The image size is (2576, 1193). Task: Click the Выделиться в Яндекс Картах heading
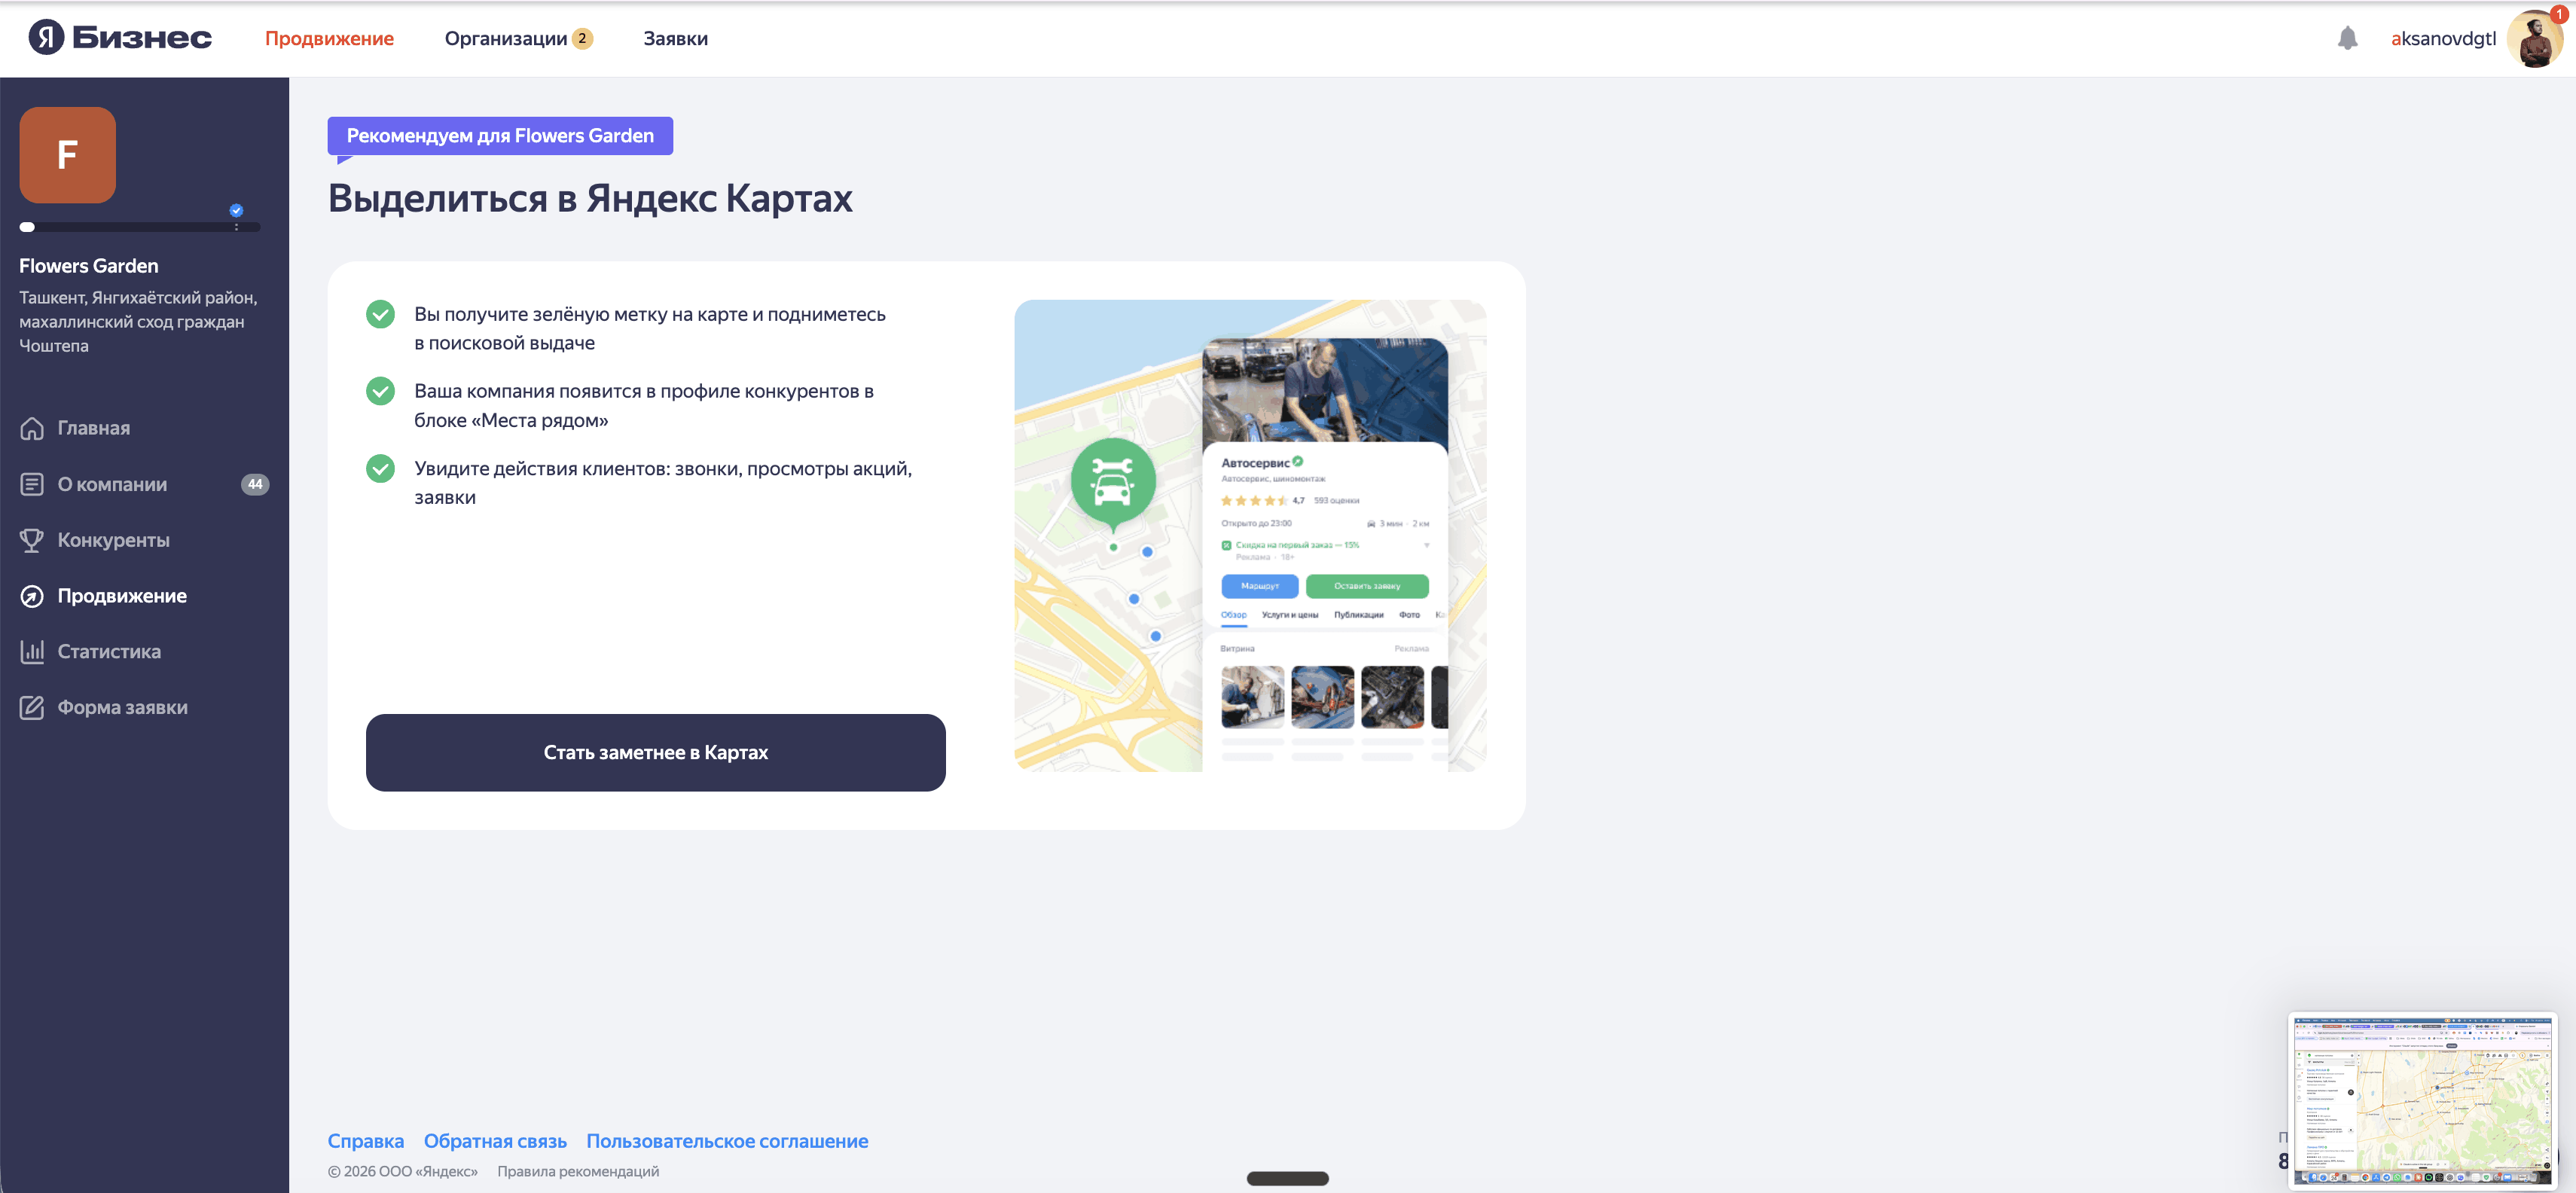pyautogui.click(x=590, y=198)
